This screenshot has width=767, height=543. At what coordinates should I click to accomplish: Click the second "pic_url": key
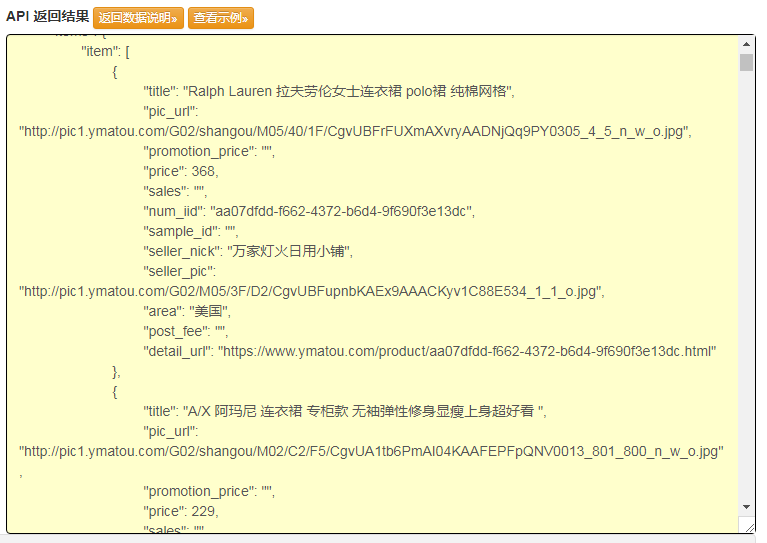[171, 431]
